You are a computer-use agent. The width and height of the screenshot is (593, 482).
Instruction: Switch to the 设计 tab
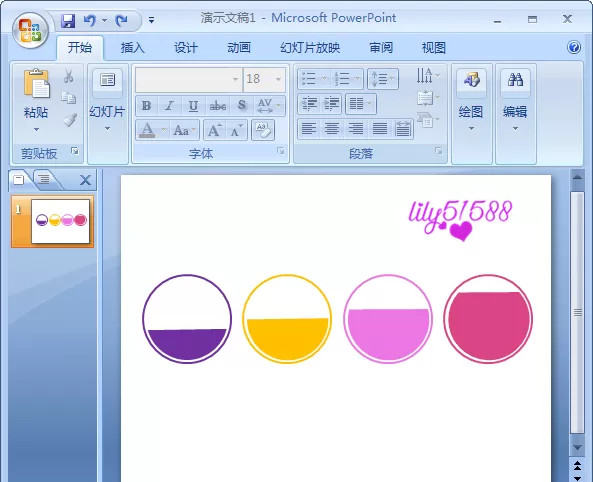tap(186, 48)
